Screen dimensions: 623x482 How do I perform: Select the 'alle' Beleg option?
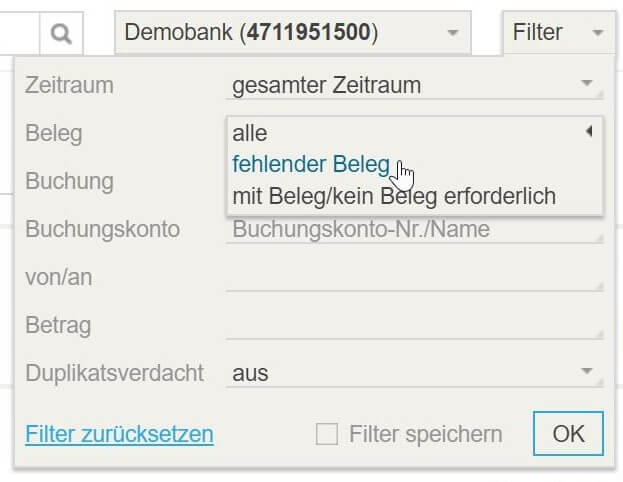point(250,133)
